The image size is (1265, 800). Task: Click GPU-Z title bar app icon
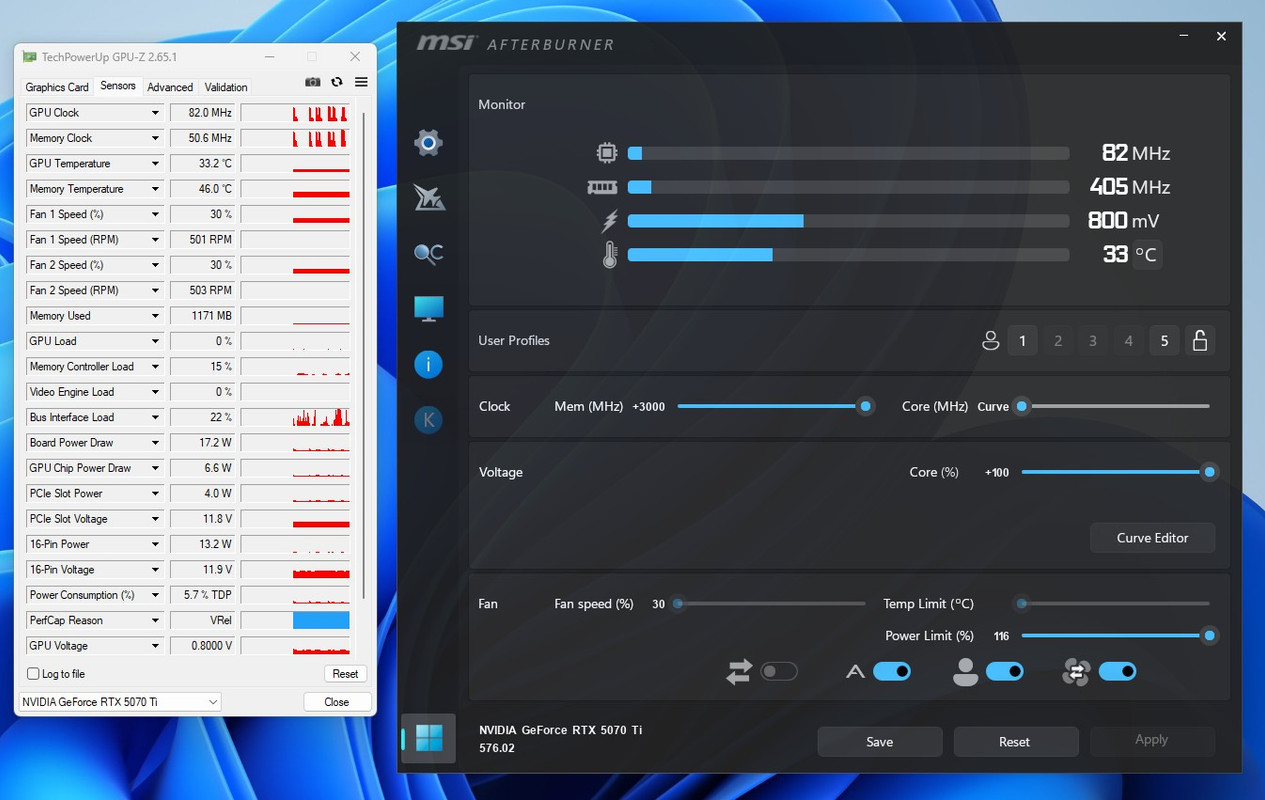(30, 57)
